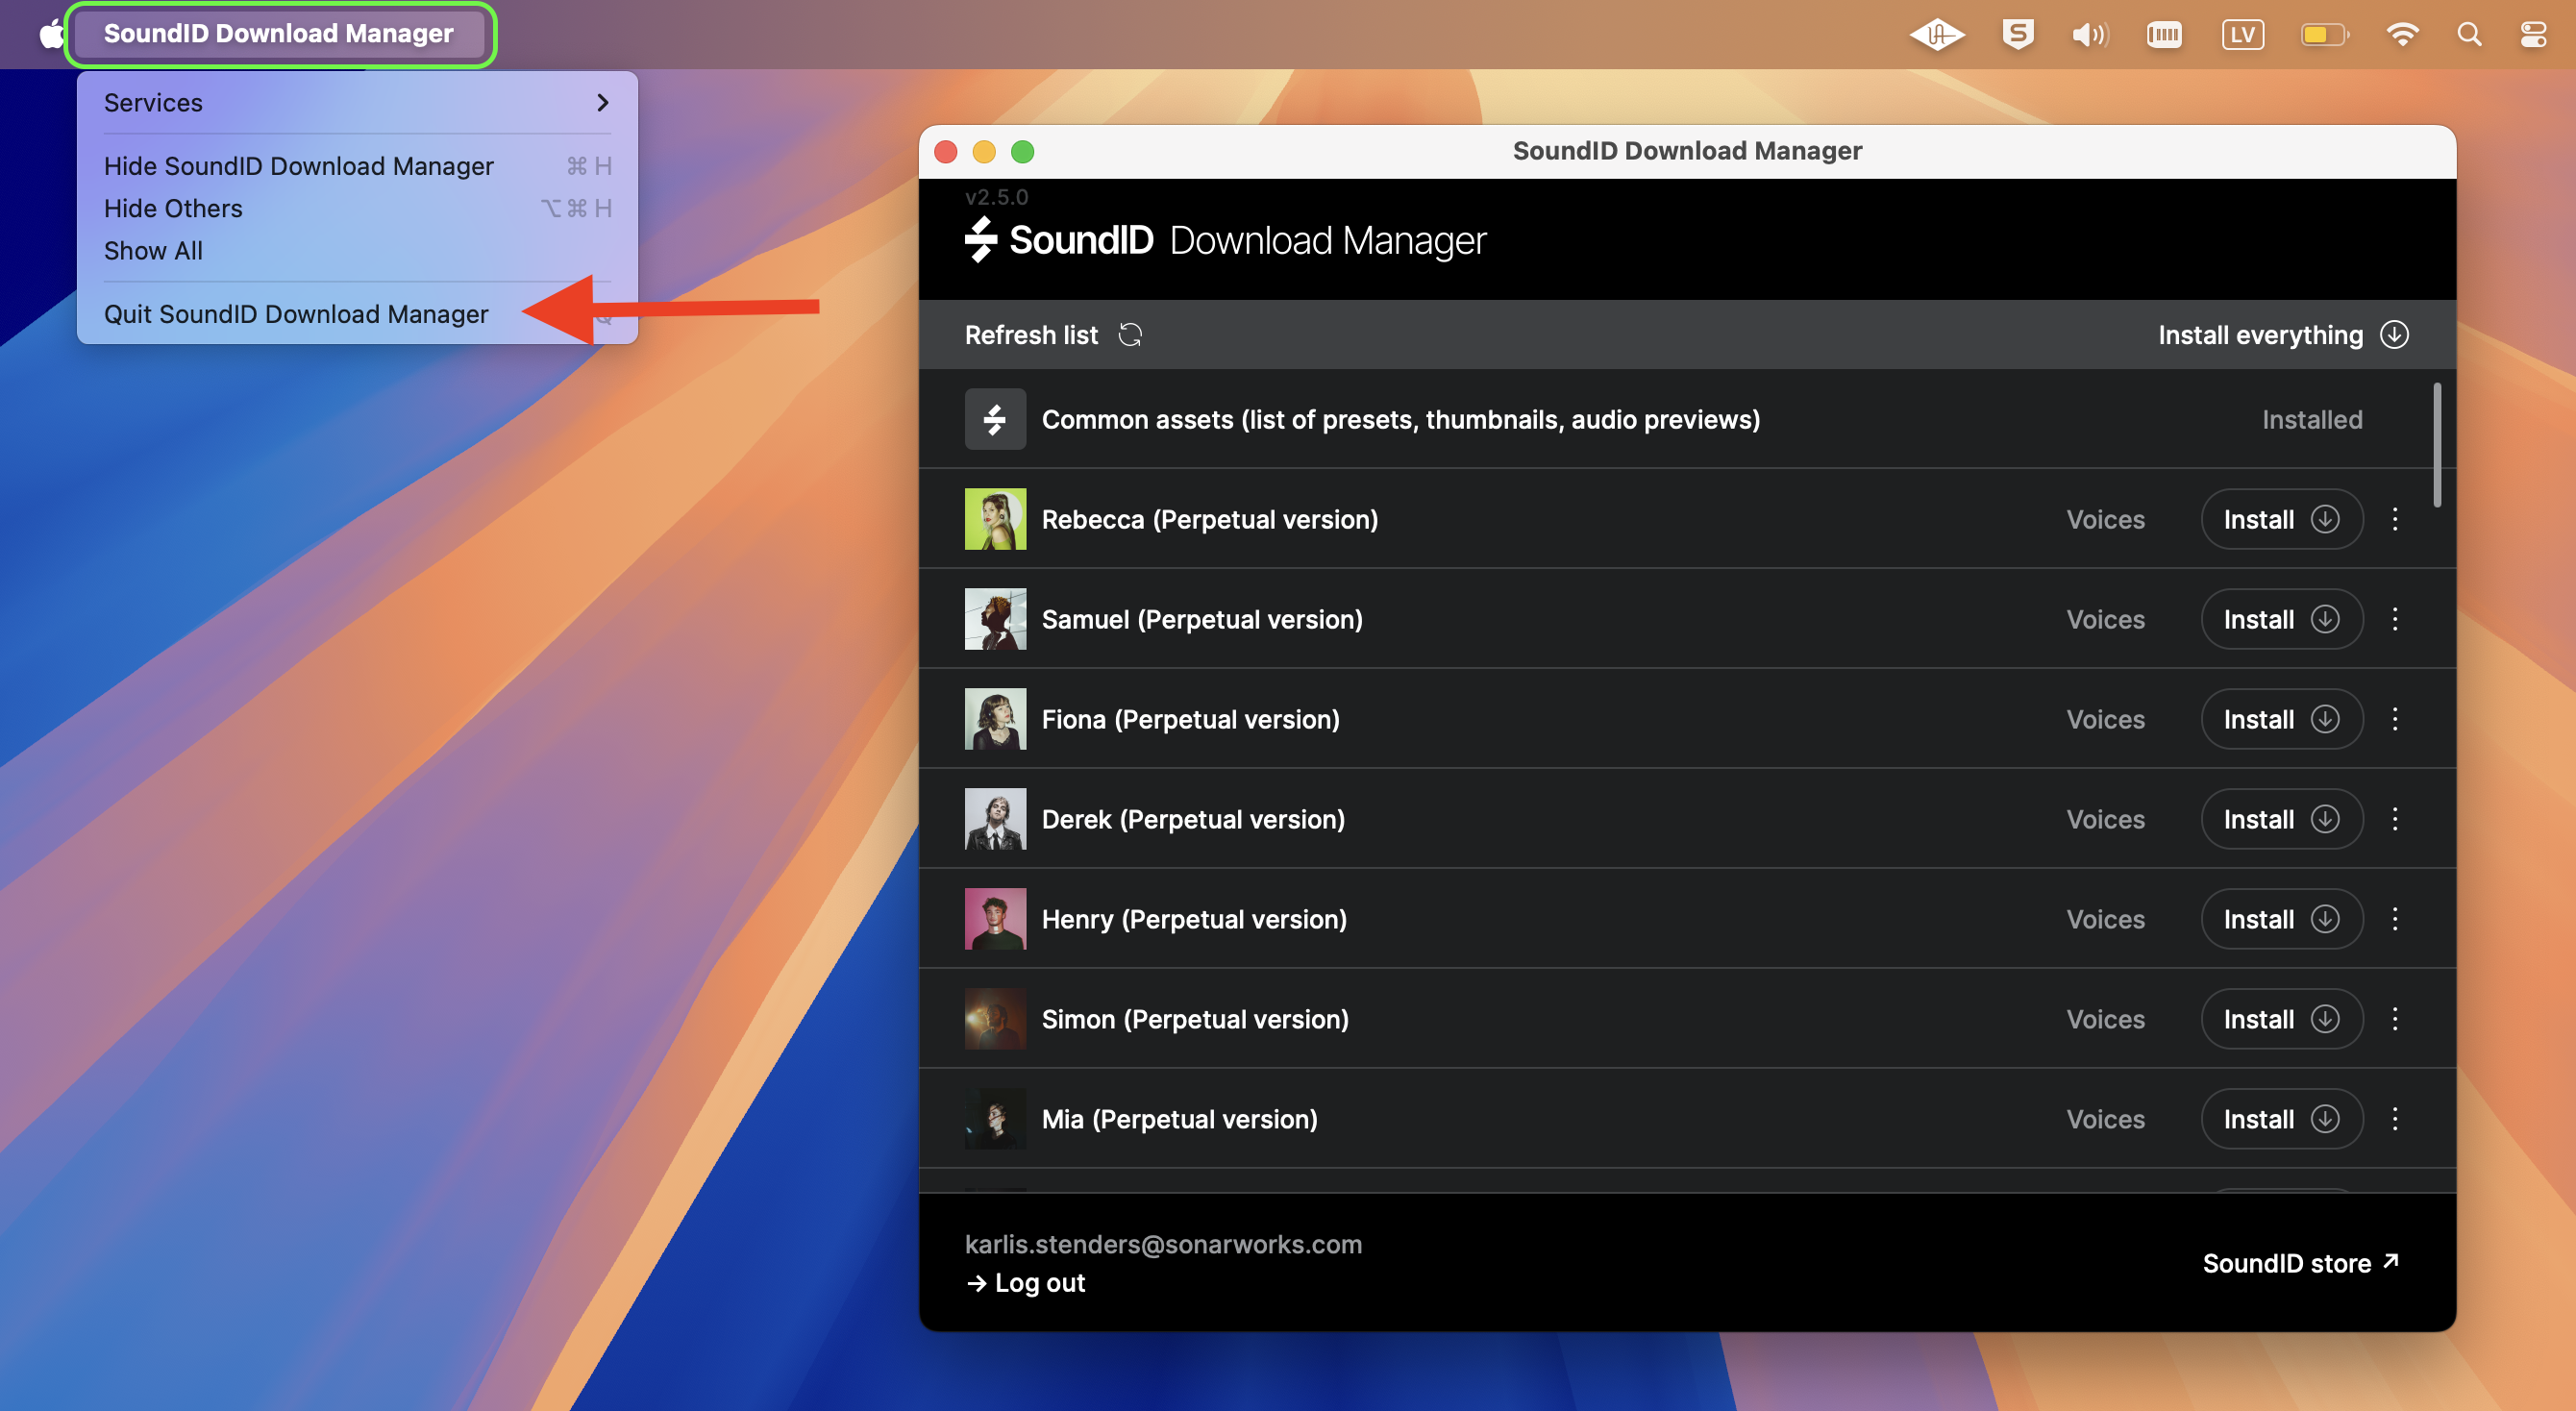Open SoundID S menu bar icon
The width and height of the screenshot is (2576, 1411).
2018,34
